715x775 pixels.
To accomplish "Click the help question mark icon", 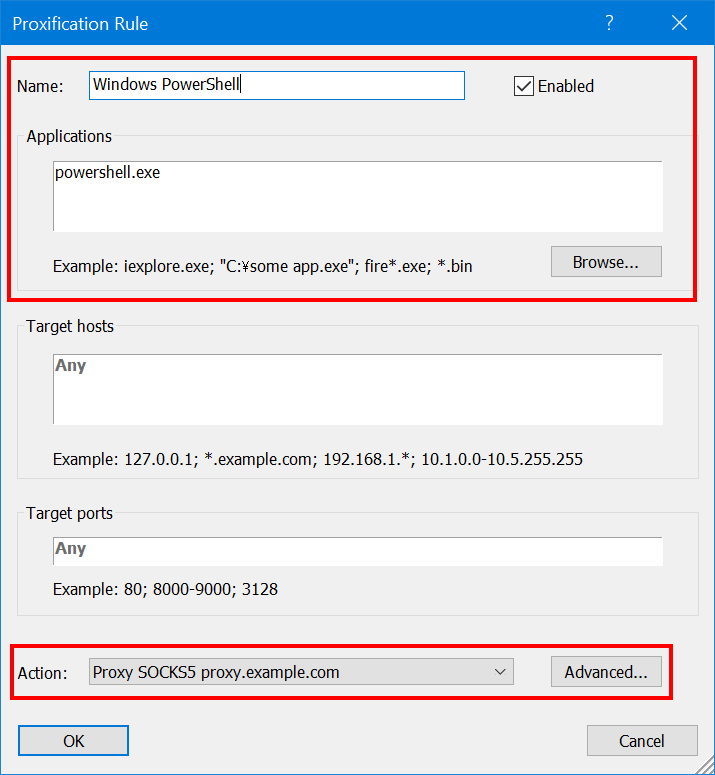I will (609, 23).
